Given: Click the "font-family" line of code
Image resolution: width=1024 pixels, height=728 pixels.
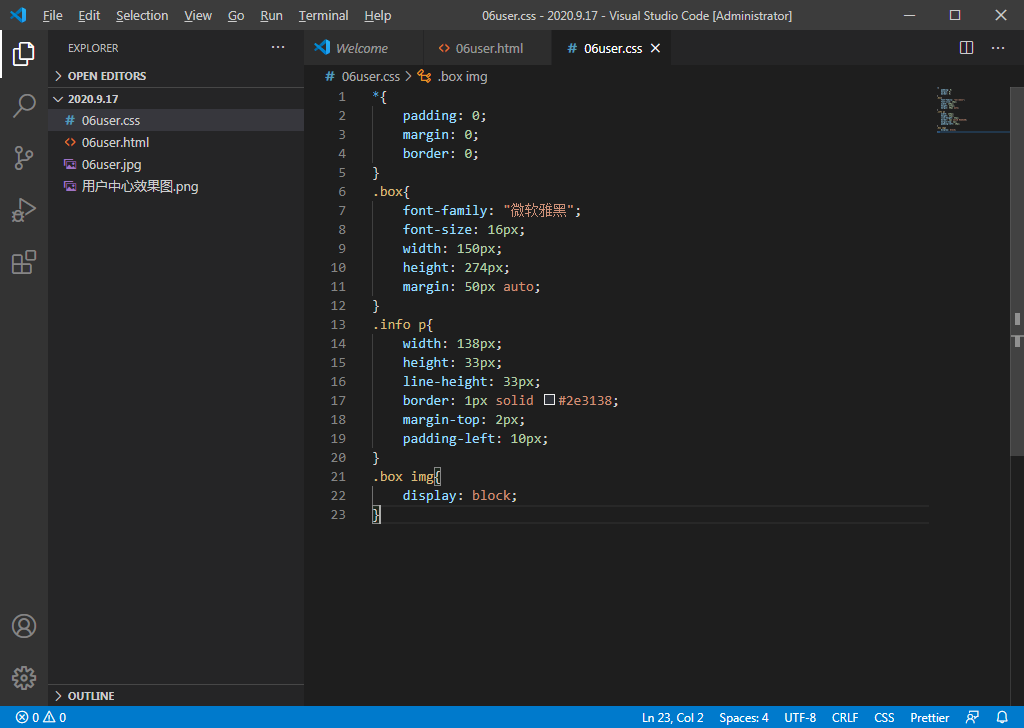Looking at the screenshot, I should click(492, 210).
